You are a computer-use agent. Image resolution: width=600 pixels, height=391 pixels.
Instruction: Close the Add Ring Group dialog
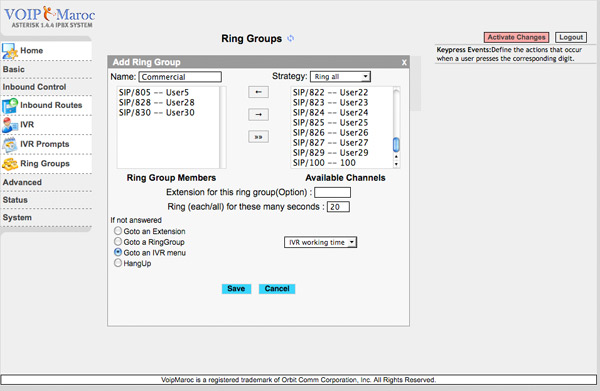click(x=404, y=62)
